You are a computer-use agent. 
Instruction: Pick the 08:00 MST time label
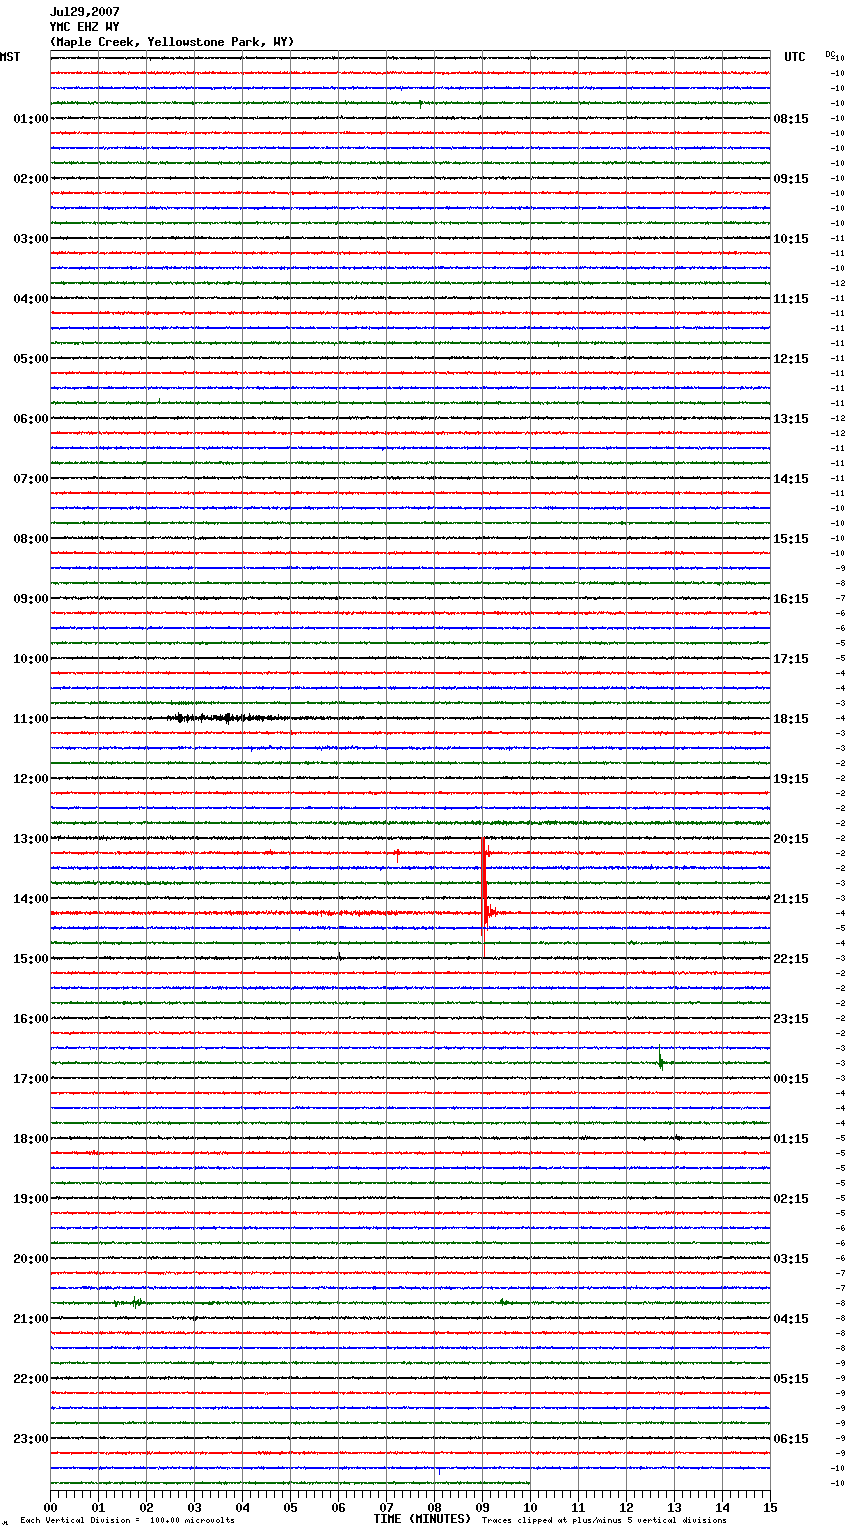coord(31,539)
